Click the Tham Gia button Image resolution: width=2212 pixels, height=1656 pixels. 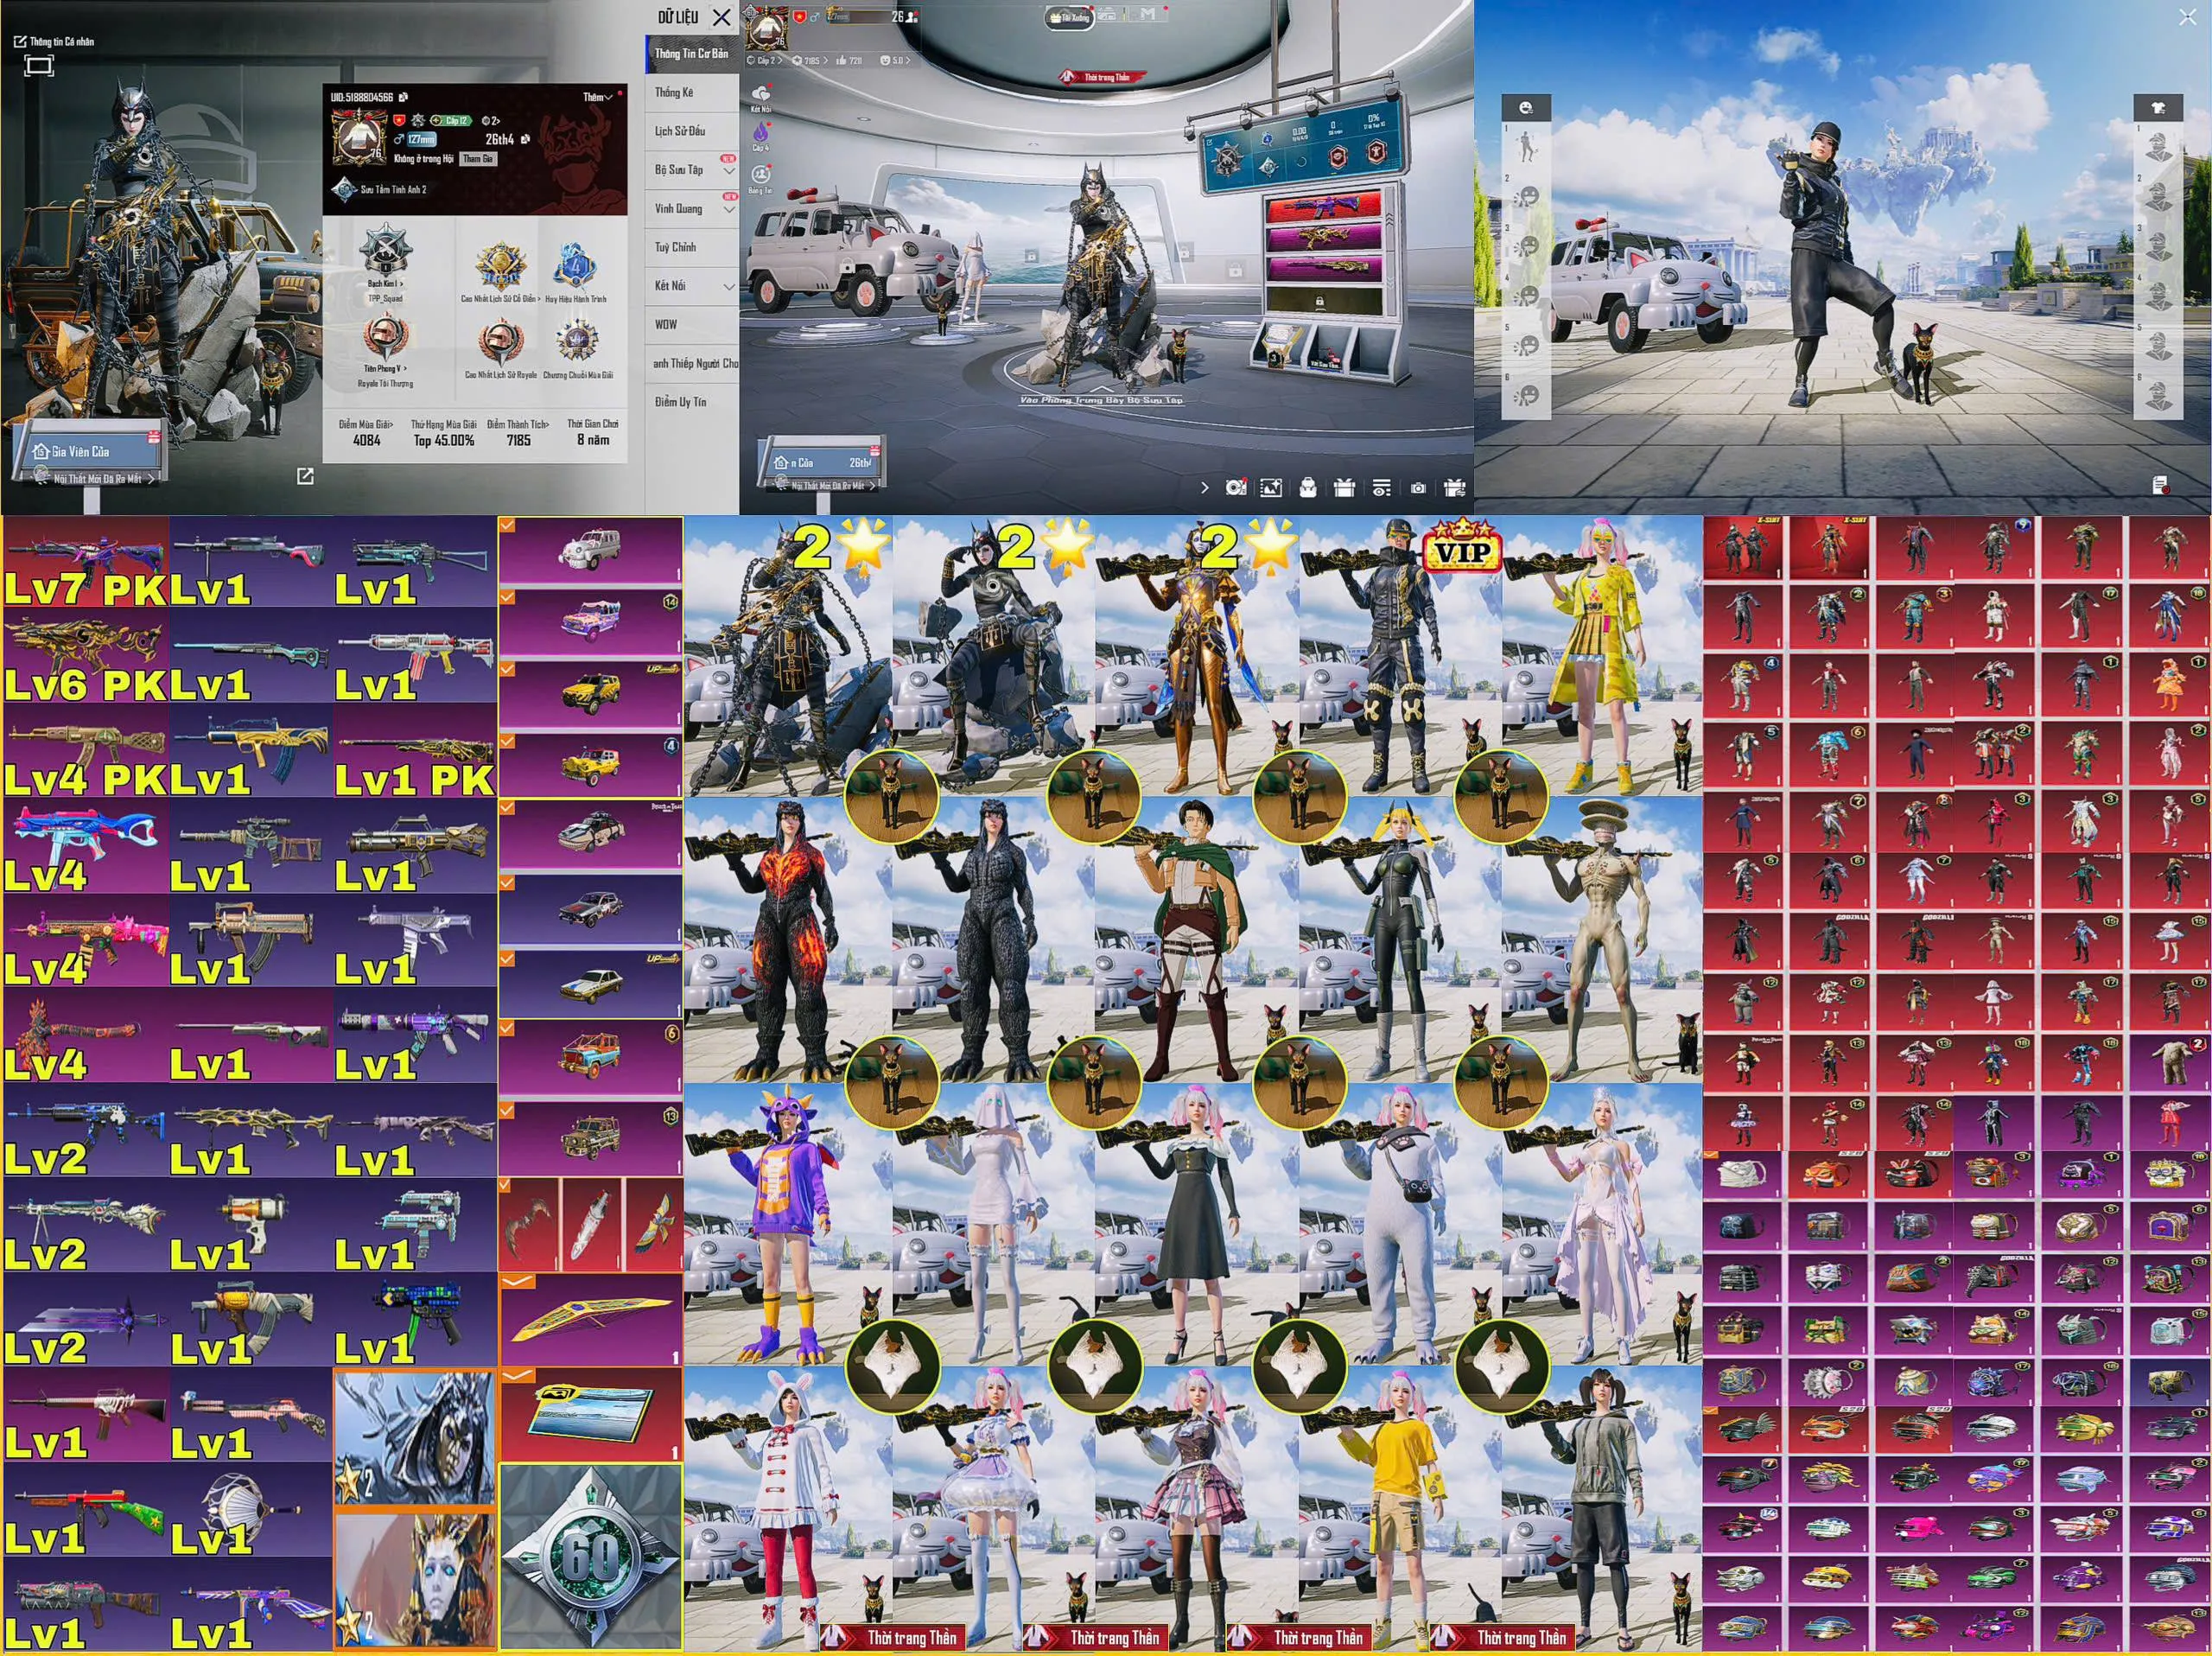(477, 159)
